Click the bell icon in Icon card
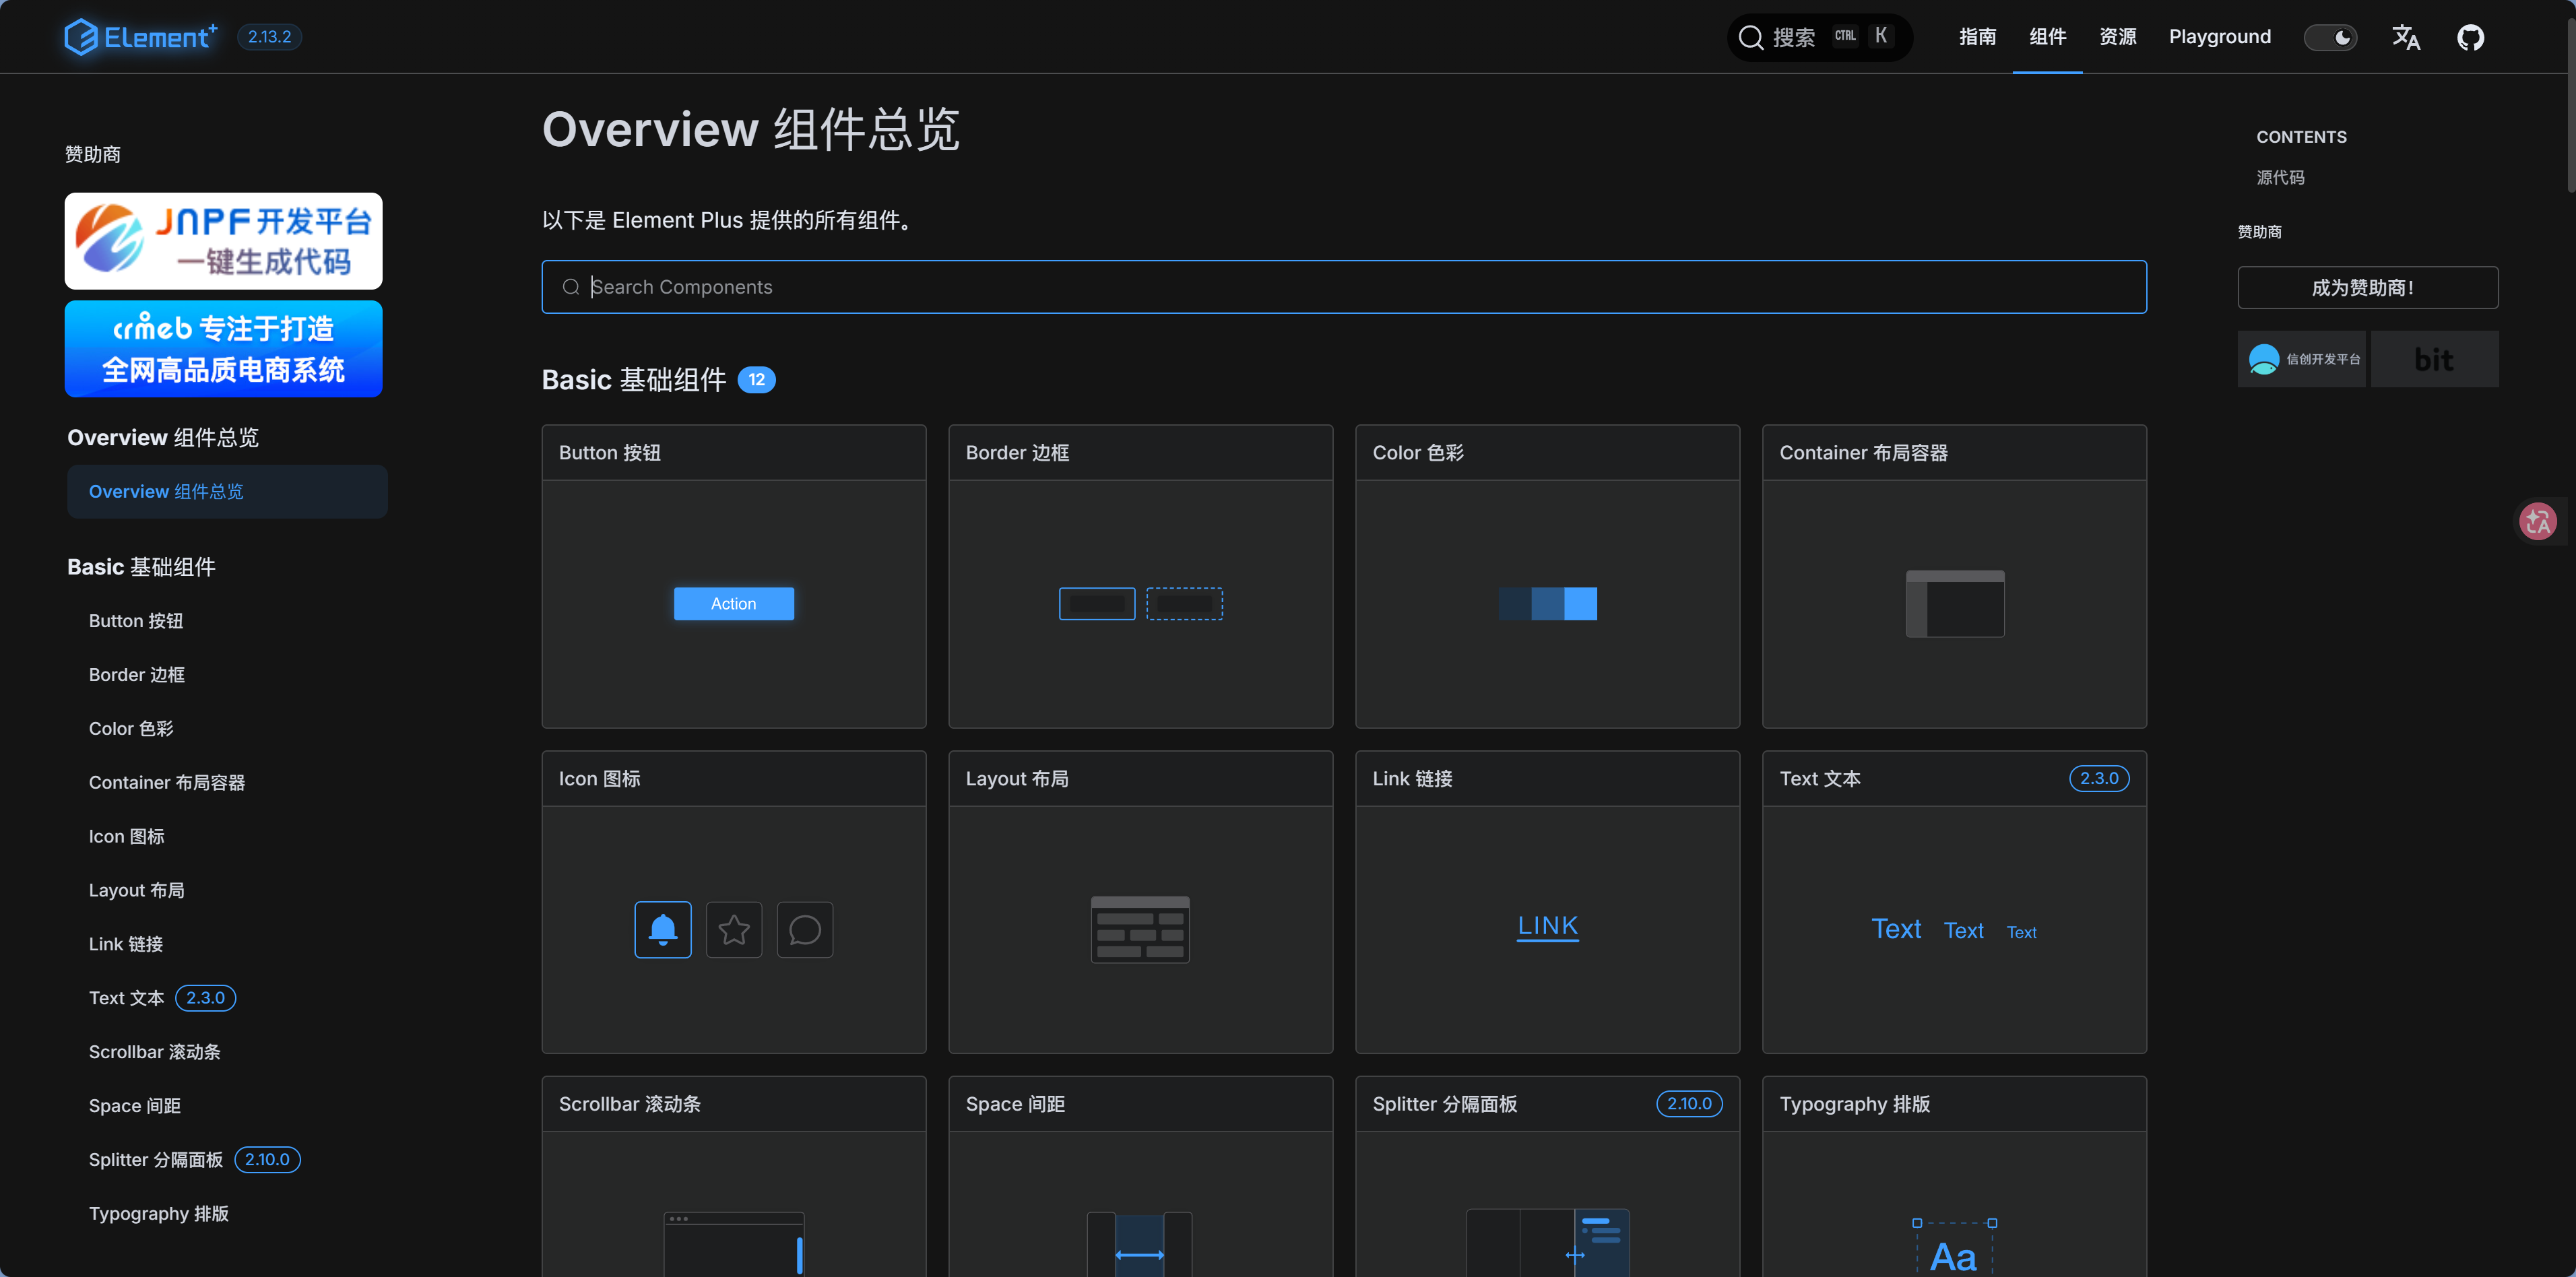Viewport: 2576px width, 1277px height. pos(662,930)
